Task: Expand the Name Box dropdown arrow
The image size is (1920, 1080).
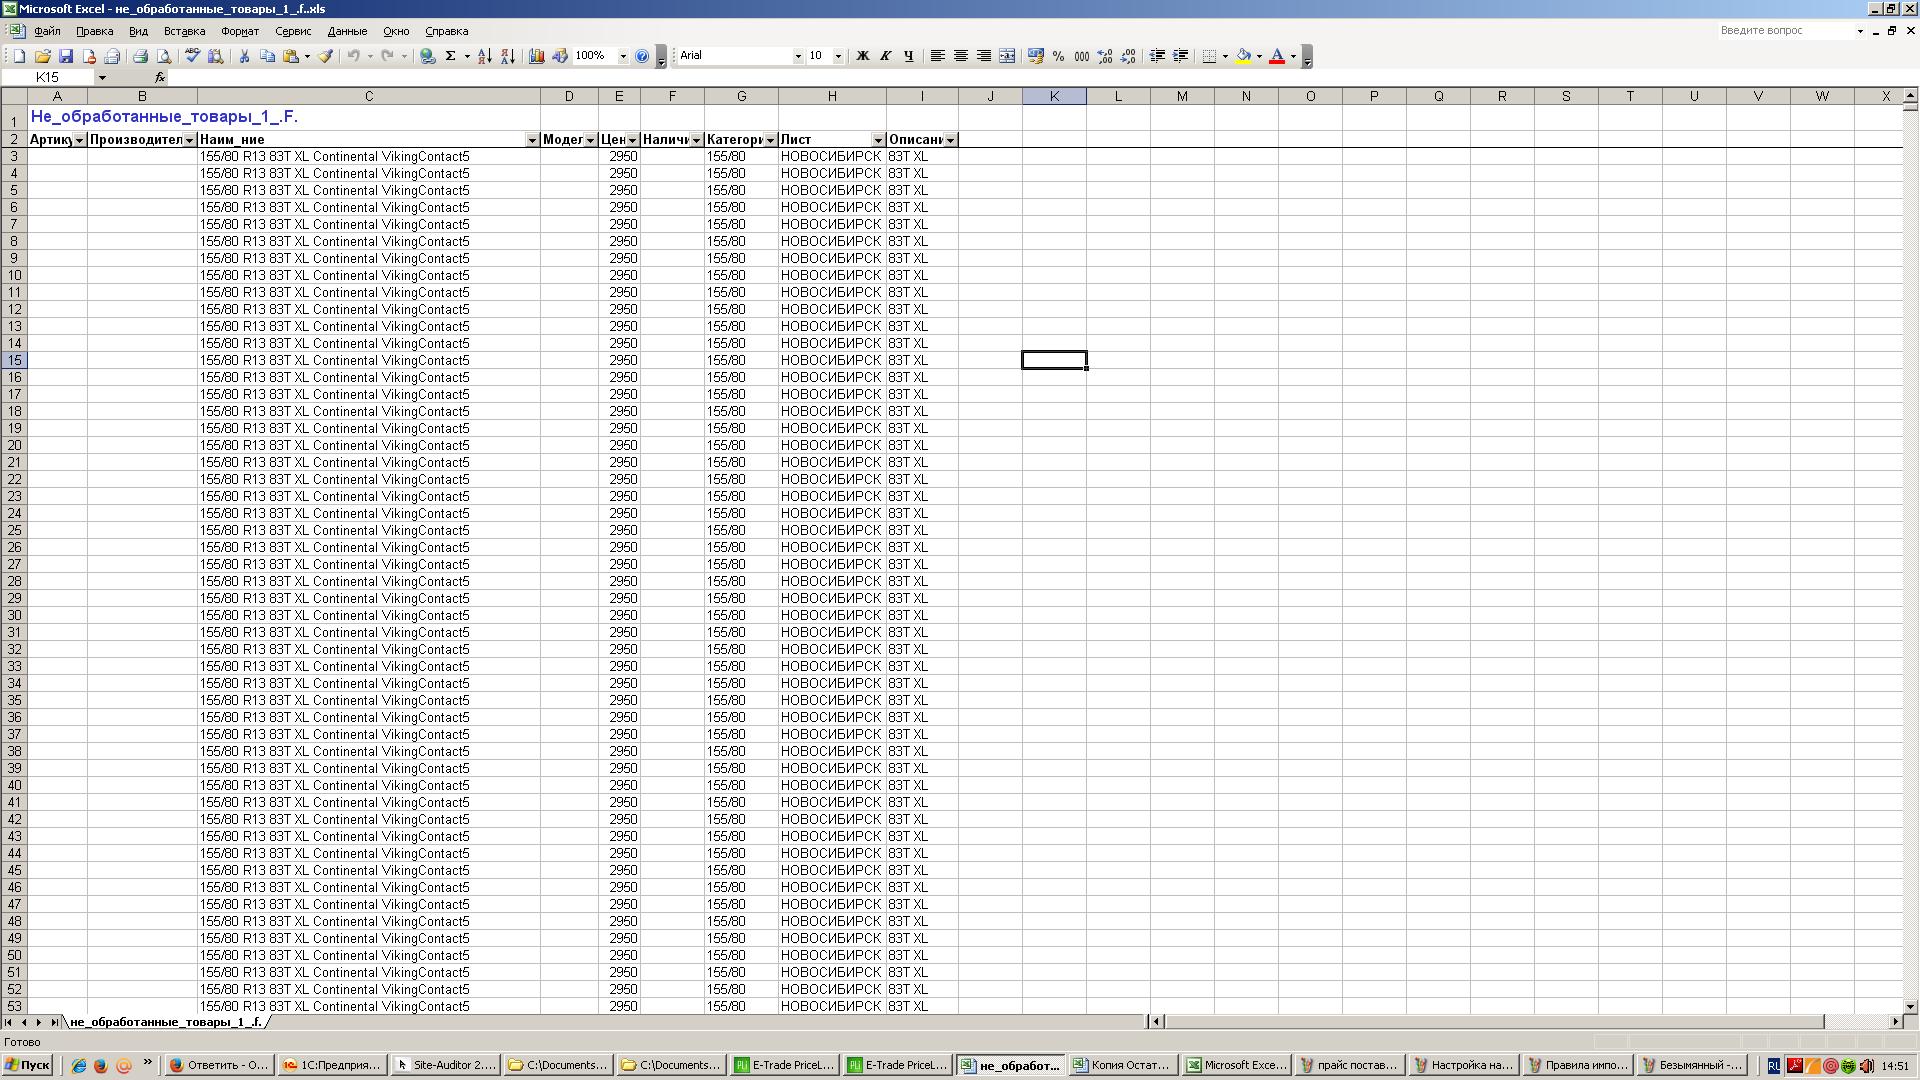Action: tap(102, 77)
